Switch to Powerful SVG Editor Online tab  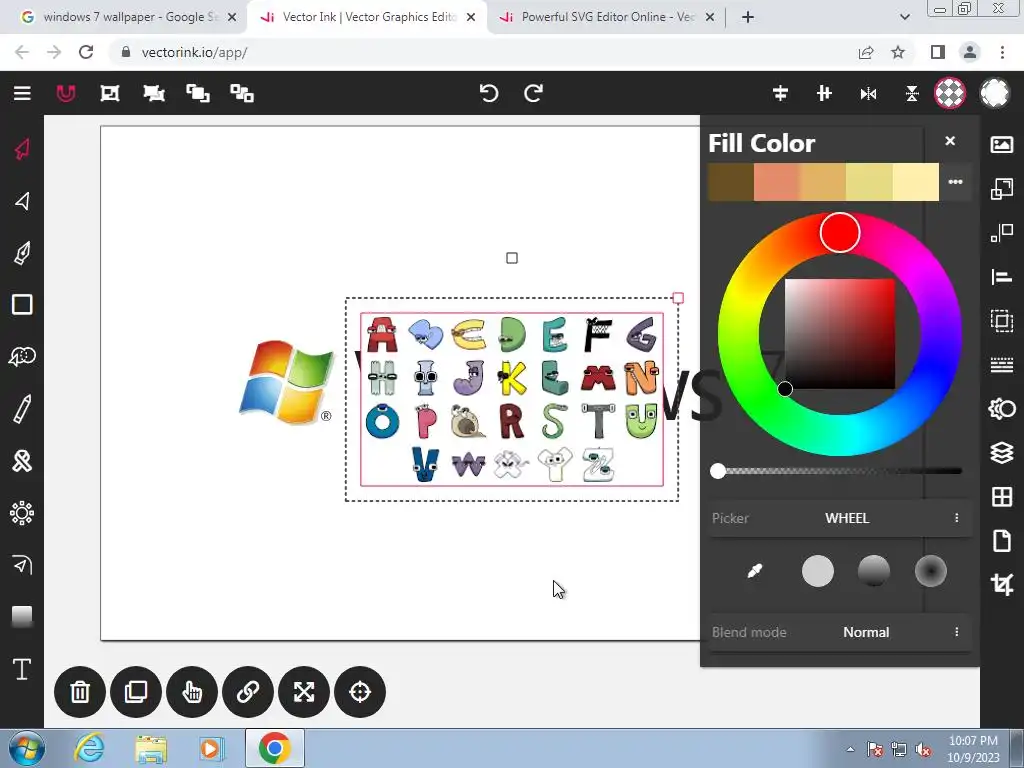tap(607, 17)
